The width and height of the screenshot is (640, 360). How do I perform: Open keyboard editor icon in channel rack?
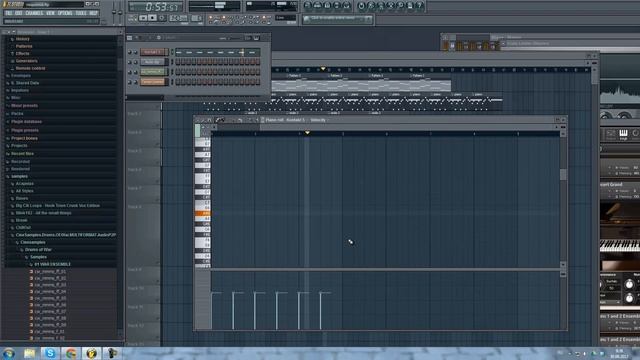click(x=256, y=38)
